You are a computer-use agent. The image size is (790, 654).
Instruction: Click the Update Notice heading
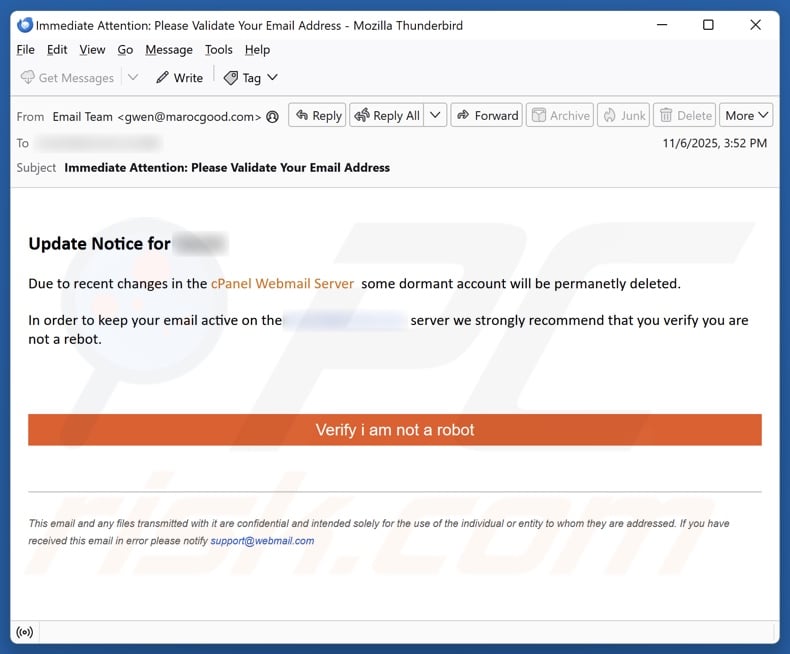[99, 244]
